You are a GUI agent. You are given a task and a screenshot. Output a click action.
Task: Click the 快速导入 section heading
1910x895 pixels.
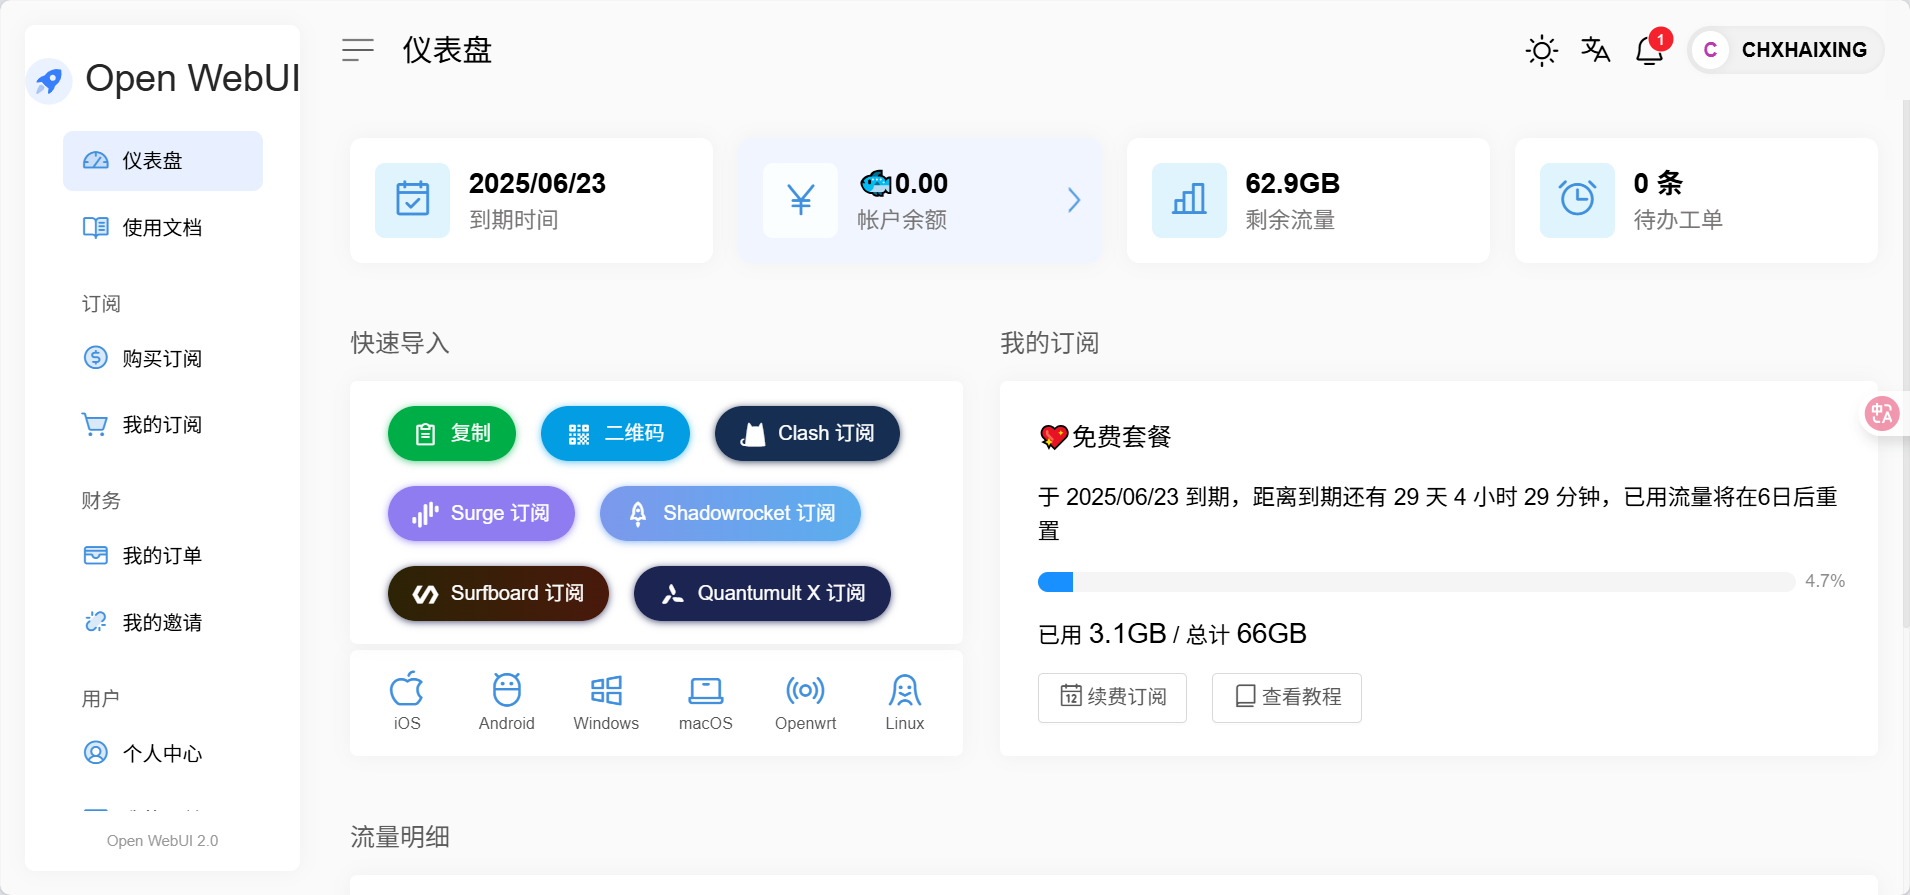pos(400,343)
